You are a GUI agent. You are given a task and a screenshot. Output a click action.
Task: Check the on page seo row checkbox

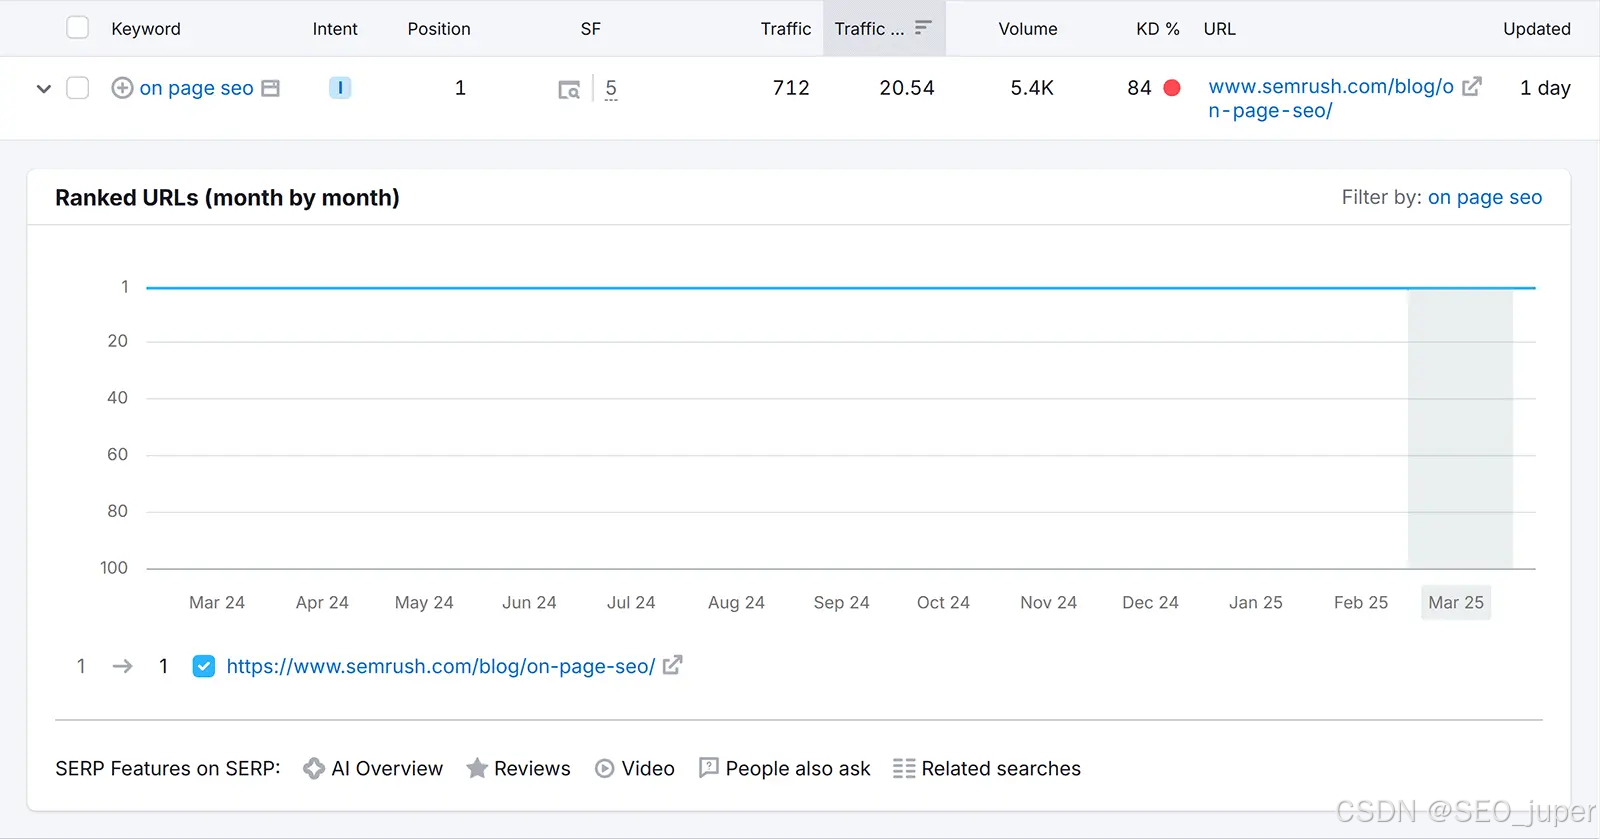[x=77, y=88]
